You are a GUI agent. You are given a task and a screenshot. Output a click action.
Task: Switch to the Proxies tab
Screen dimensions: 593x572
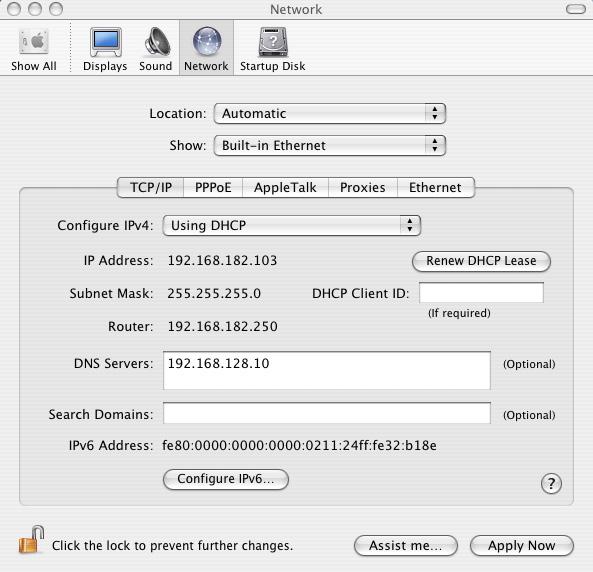click(363, 188)
